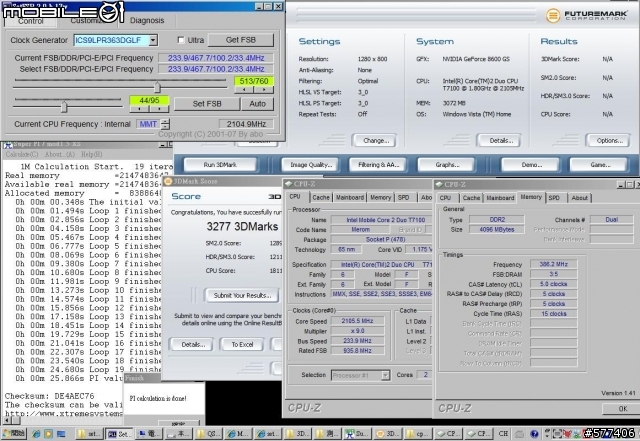Click the Checksum: DE4AEC76 line in Super PI
This screenshot has height=441, width=640.
coord(49,396)
